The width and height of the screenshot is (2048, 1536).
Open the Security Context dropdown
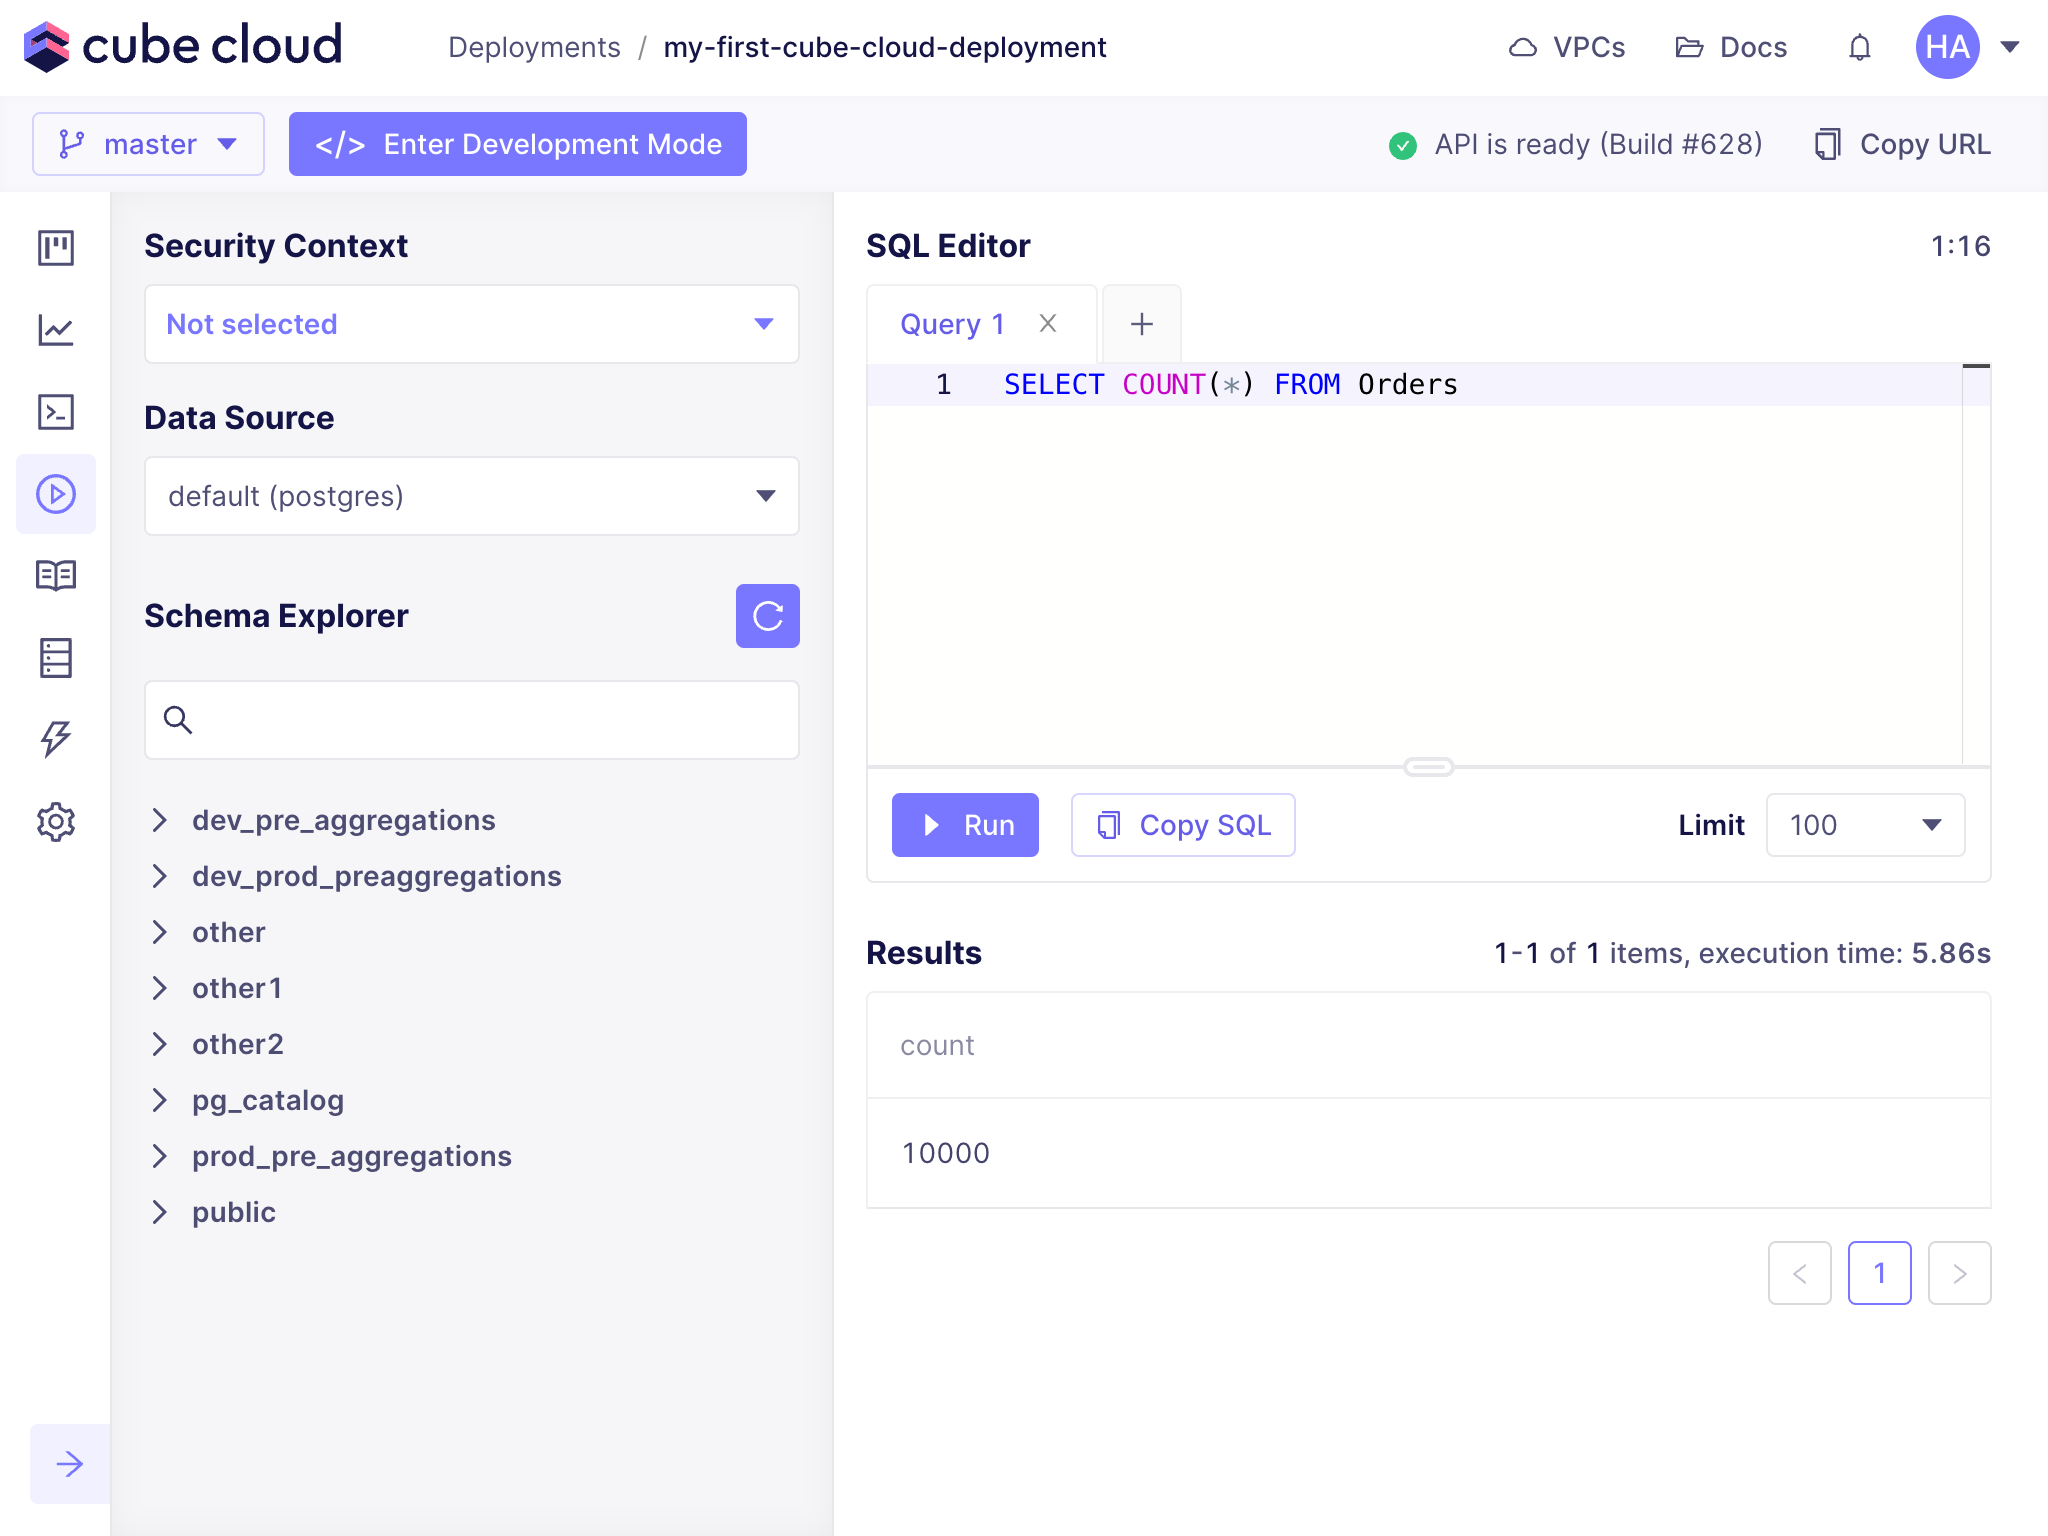[x=471, y=324]
